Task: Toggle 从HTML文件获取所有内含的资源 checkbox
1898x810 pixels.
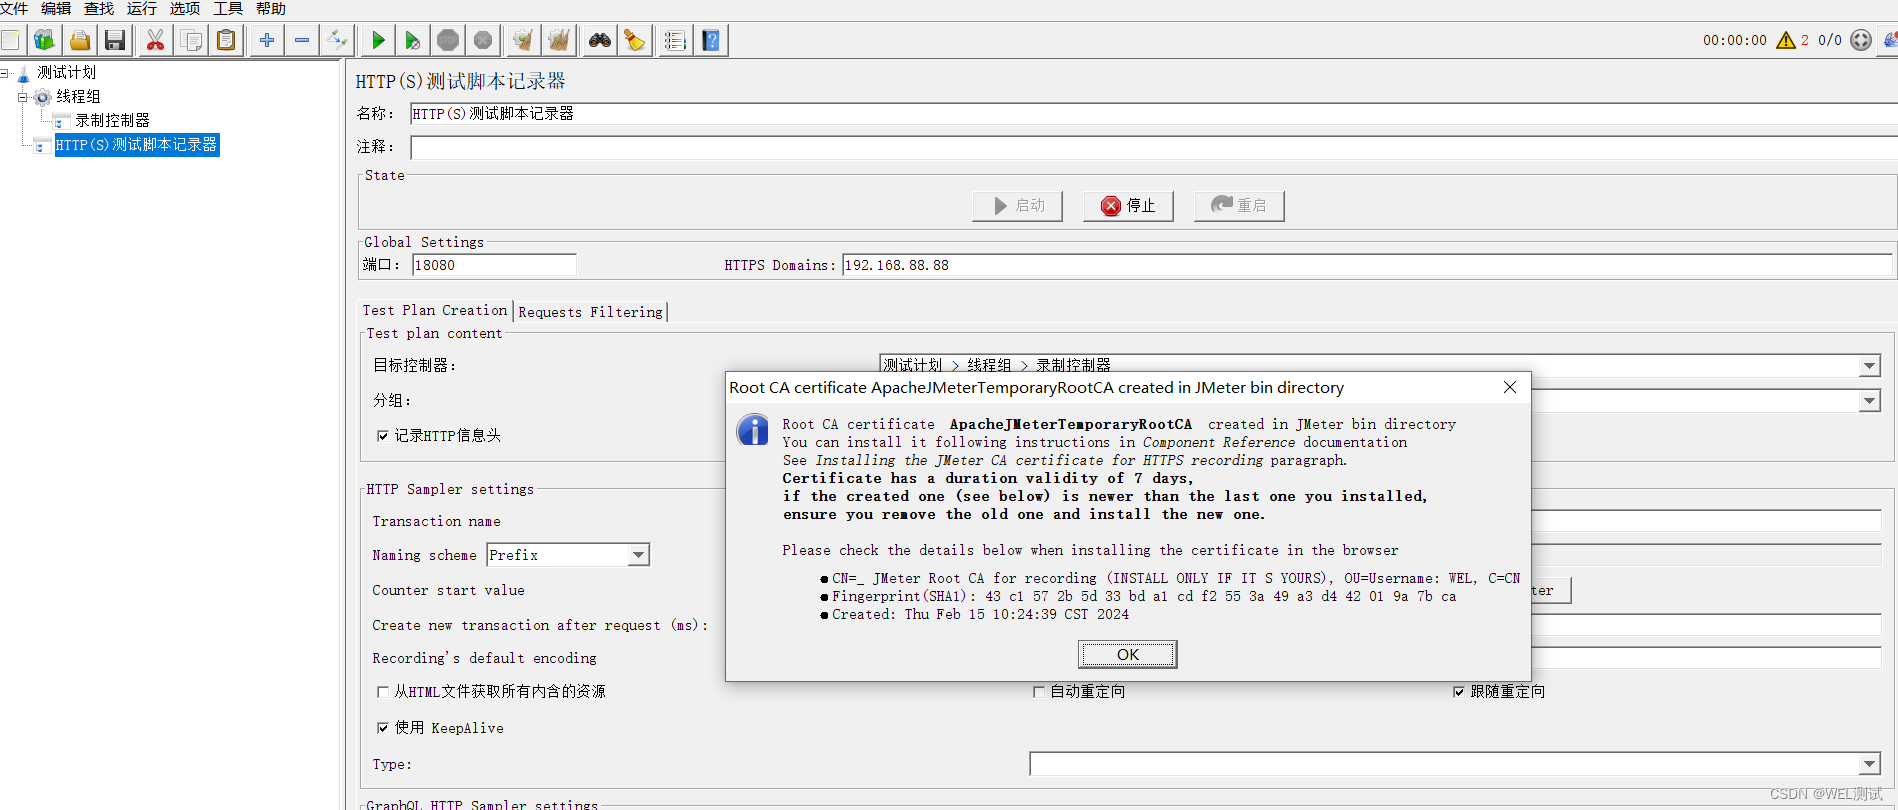Action: click(382, 692)
